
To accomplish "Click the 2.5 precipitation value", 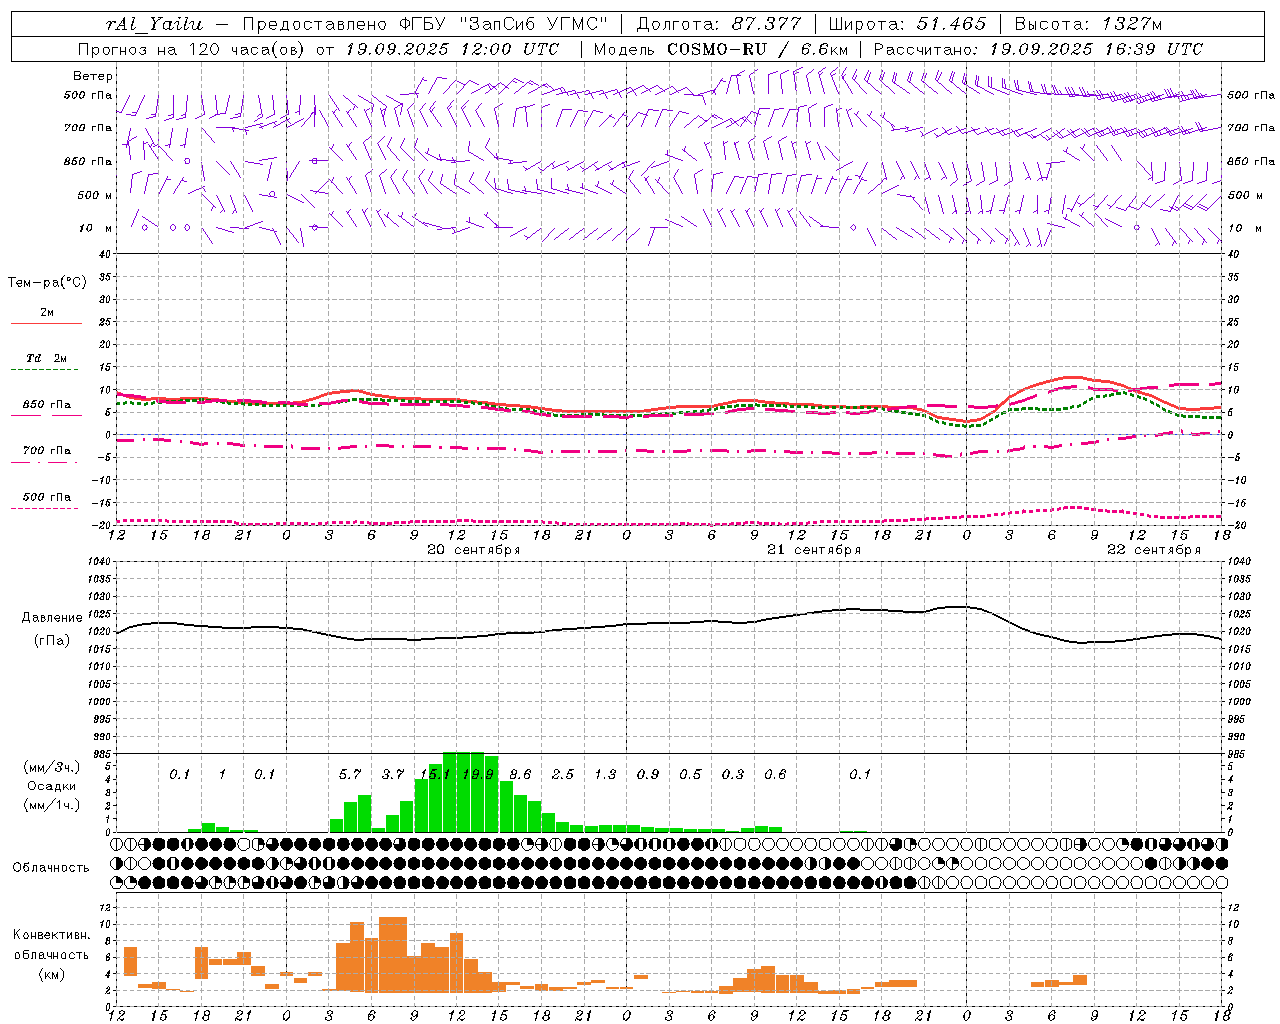I will pyautogui.click(x=562, y=774).
